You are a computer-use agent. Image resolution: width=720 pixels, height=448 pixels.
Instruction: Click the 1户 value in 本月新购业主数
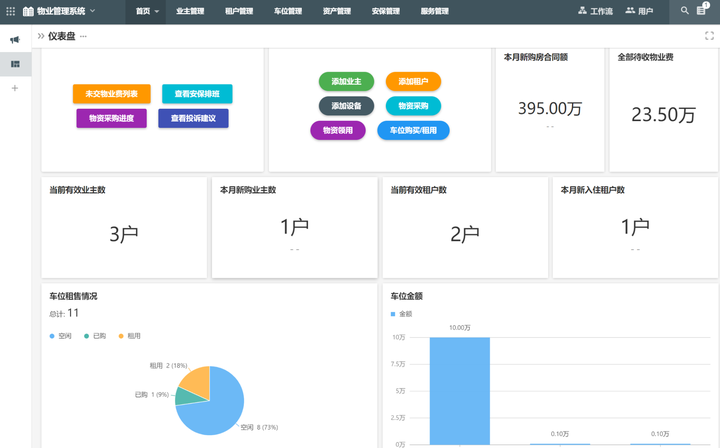coord(294,227)
